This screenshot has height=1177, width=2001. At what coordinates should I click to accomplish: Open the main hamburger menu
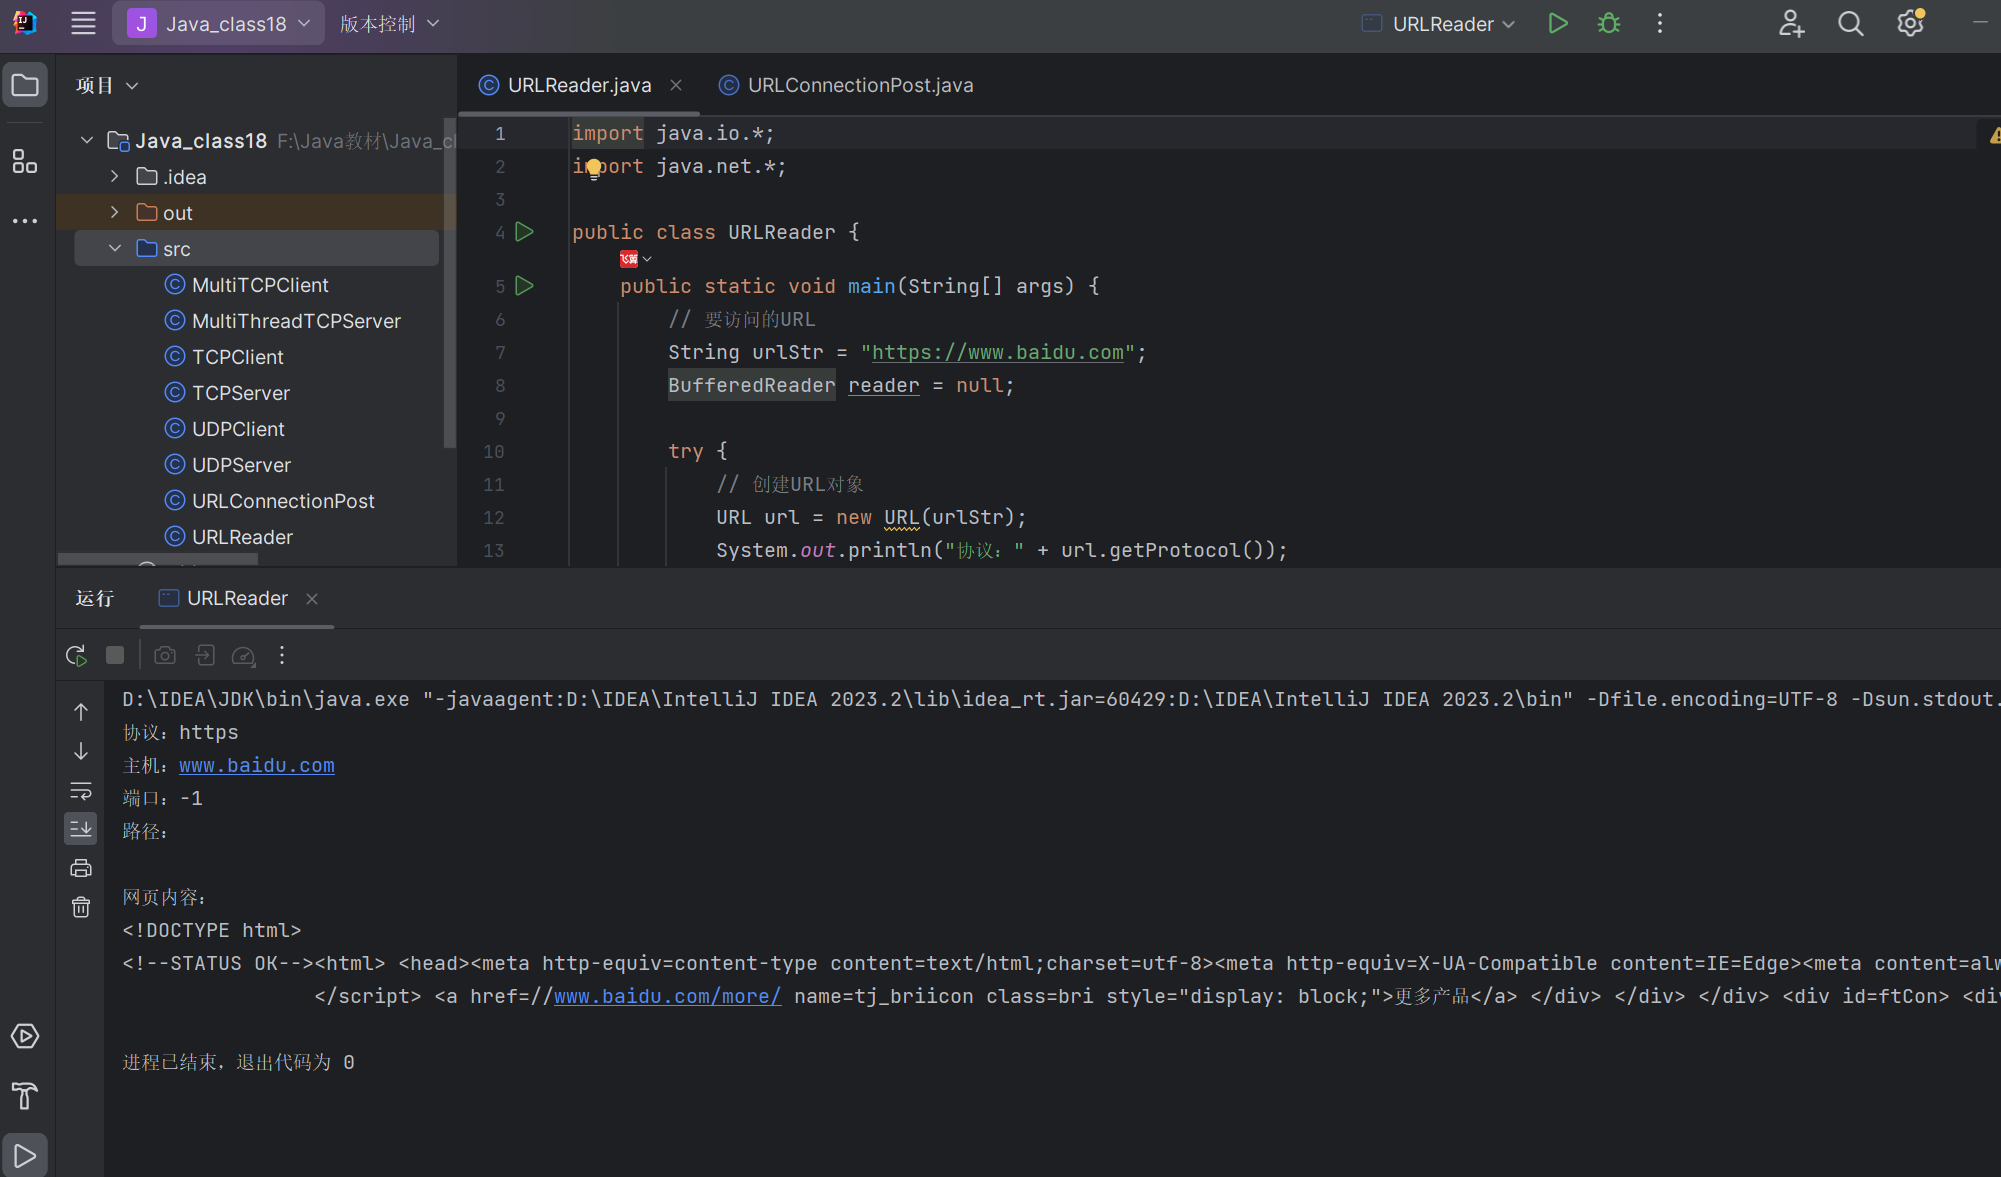83,23
